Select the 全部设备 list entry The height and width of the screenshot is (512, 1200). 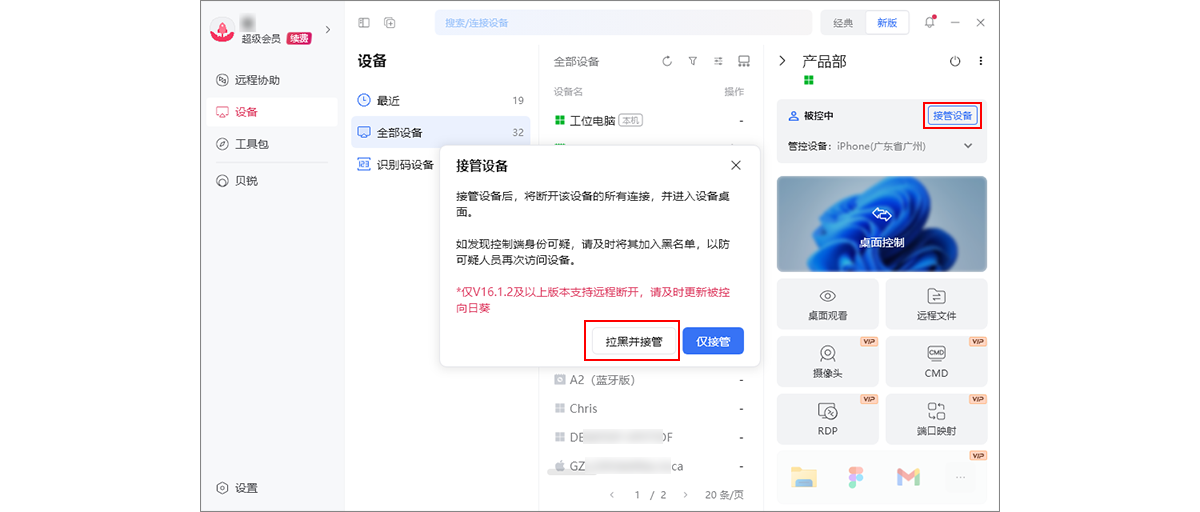(440, 132)
